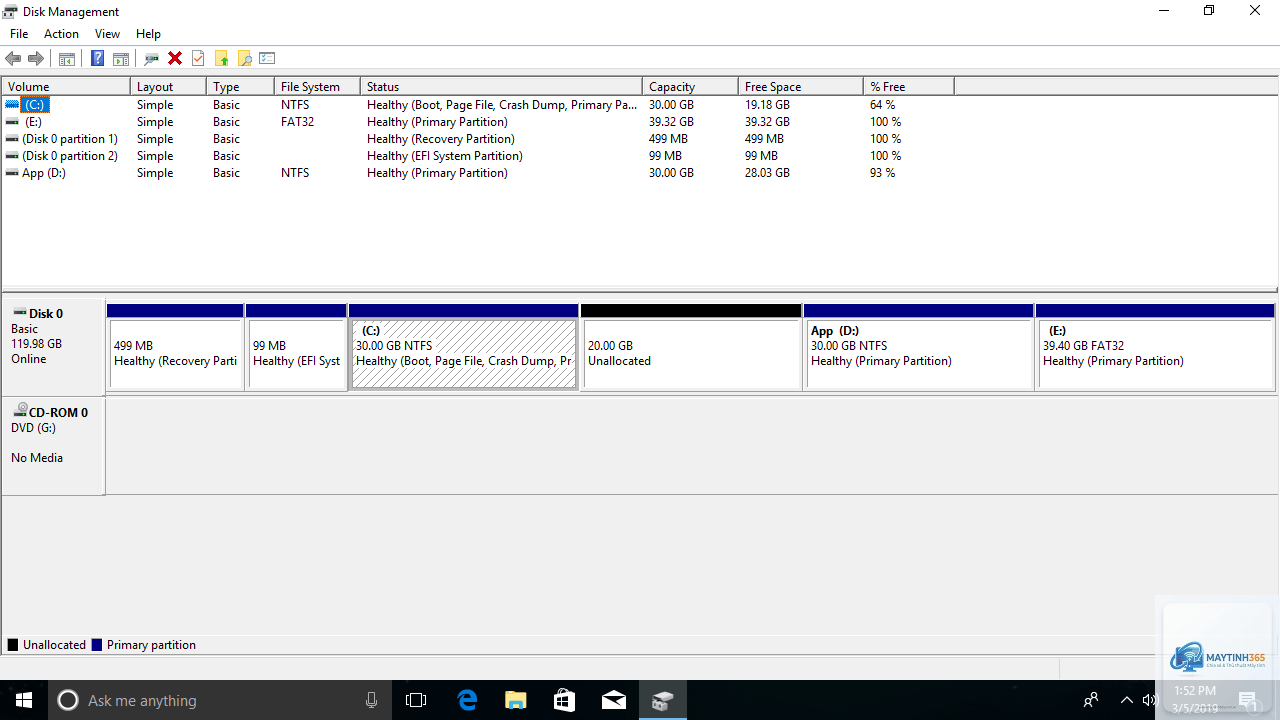Expand hidden system tray icons chevron
Screen dimensions: 1280x720
1127,700
